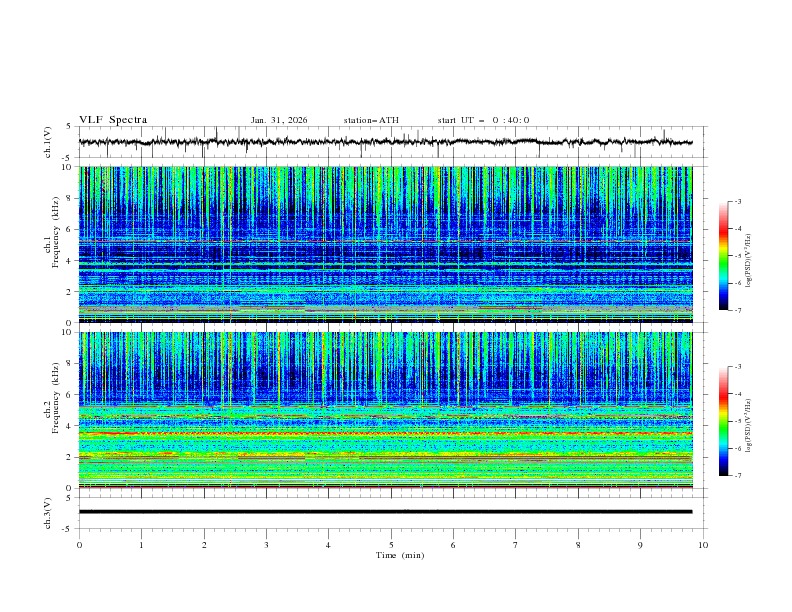Screen dimensions: 792x612
Task: Click the 0 minute time axis tick label
Action: click(x=79, y=545)
